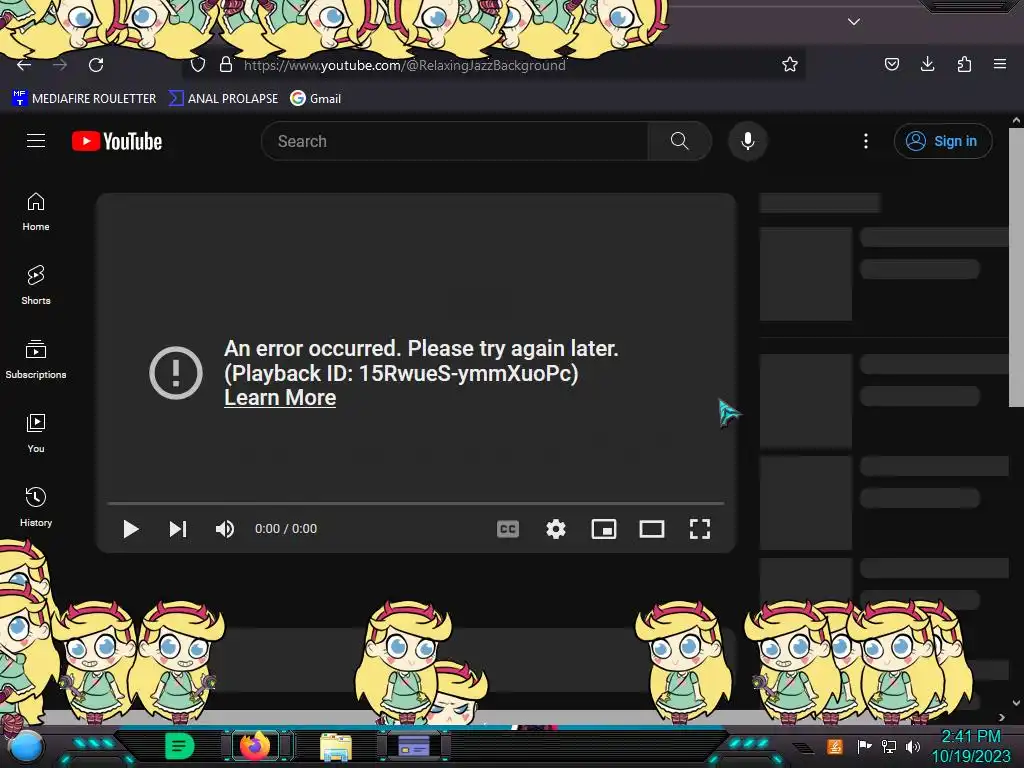Open the Pocket save icon
Screen dimensions: 1024x768
pyautogui.click(x=891, y=64)
